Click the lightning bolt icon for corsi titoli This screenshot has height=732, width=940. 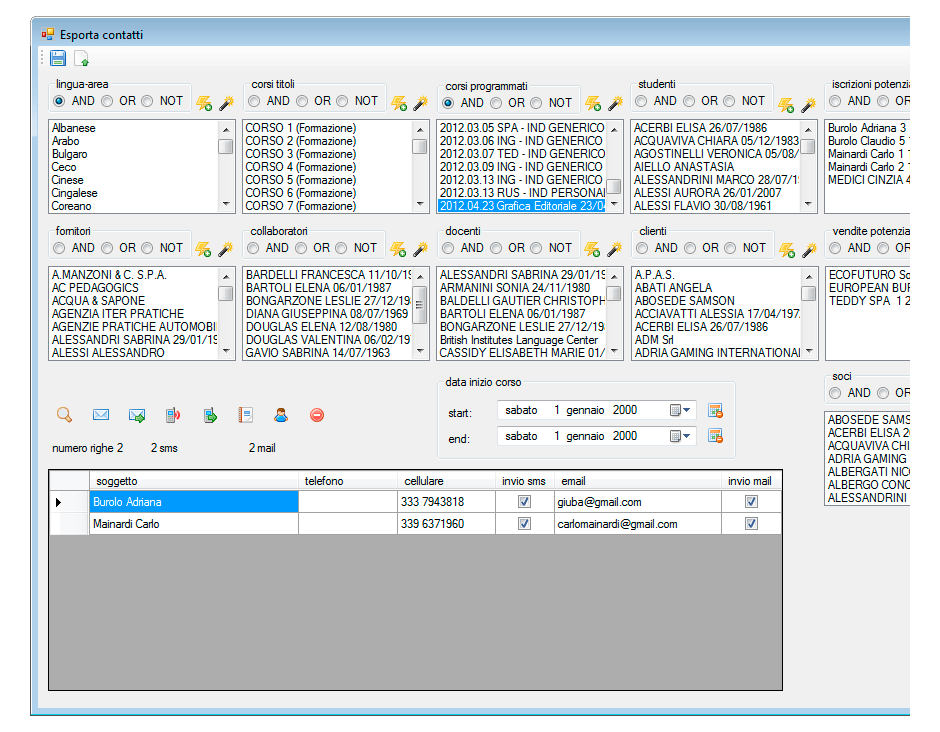(399, 103)
